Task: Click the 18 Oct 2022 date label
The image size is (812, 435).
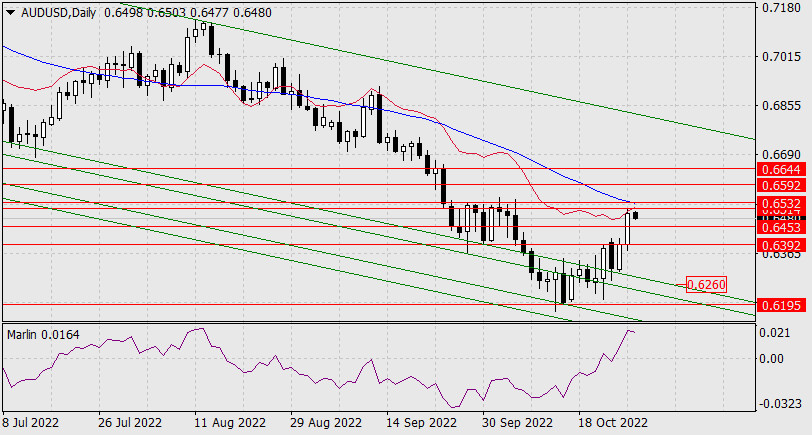Action: pyautogui.click(x=611, y=423)
